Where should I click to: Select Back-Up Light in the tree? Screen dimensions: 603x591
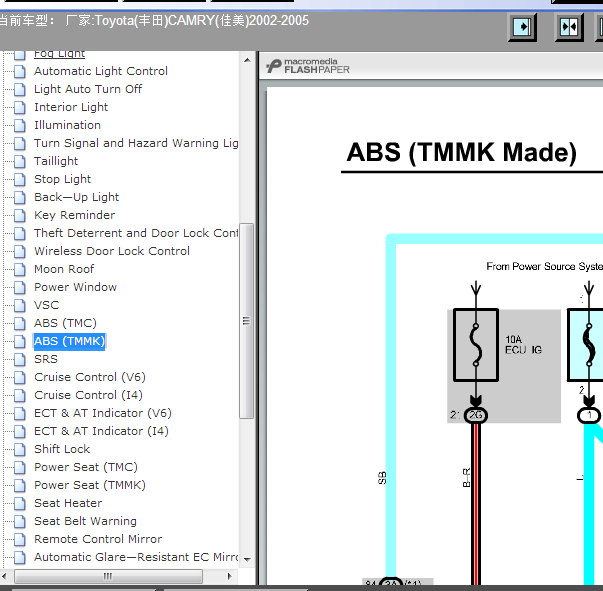pos(77,197)
